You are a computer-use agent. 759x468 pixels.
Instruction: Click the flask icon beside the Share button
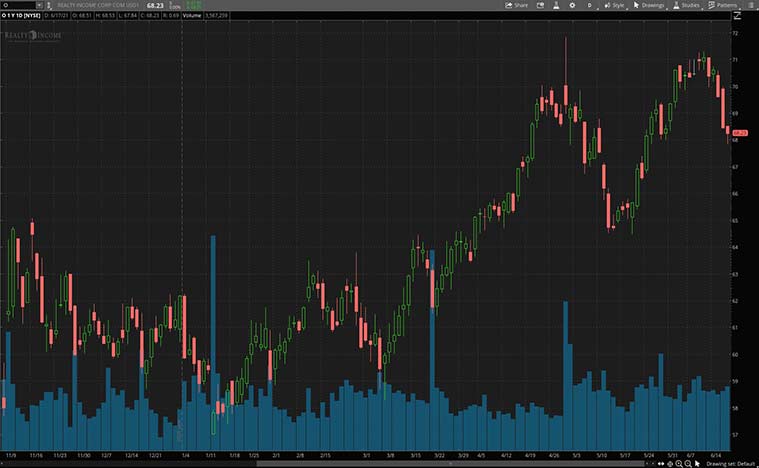(558, 5)
